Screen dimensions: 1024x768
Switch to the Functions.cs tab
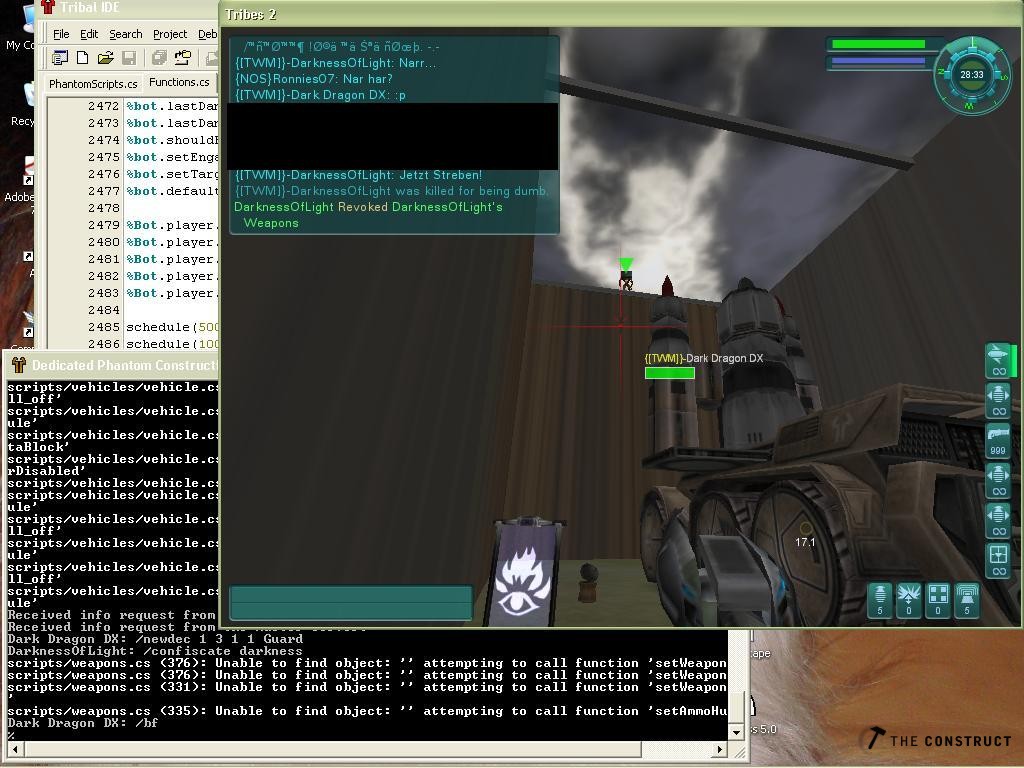179,82
